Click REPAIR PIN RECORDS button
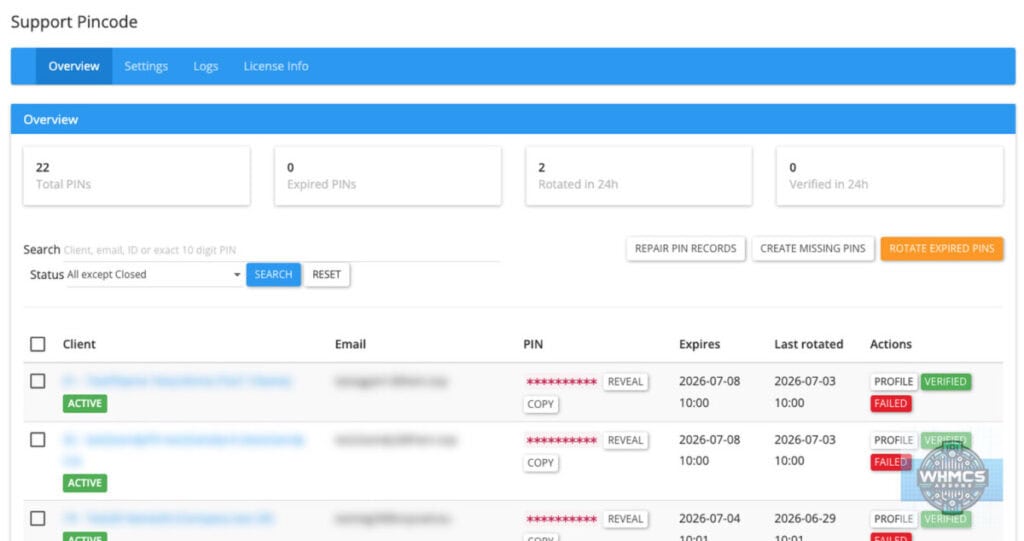This screenshot has height=541, width=1024. [x=686, y=248]
